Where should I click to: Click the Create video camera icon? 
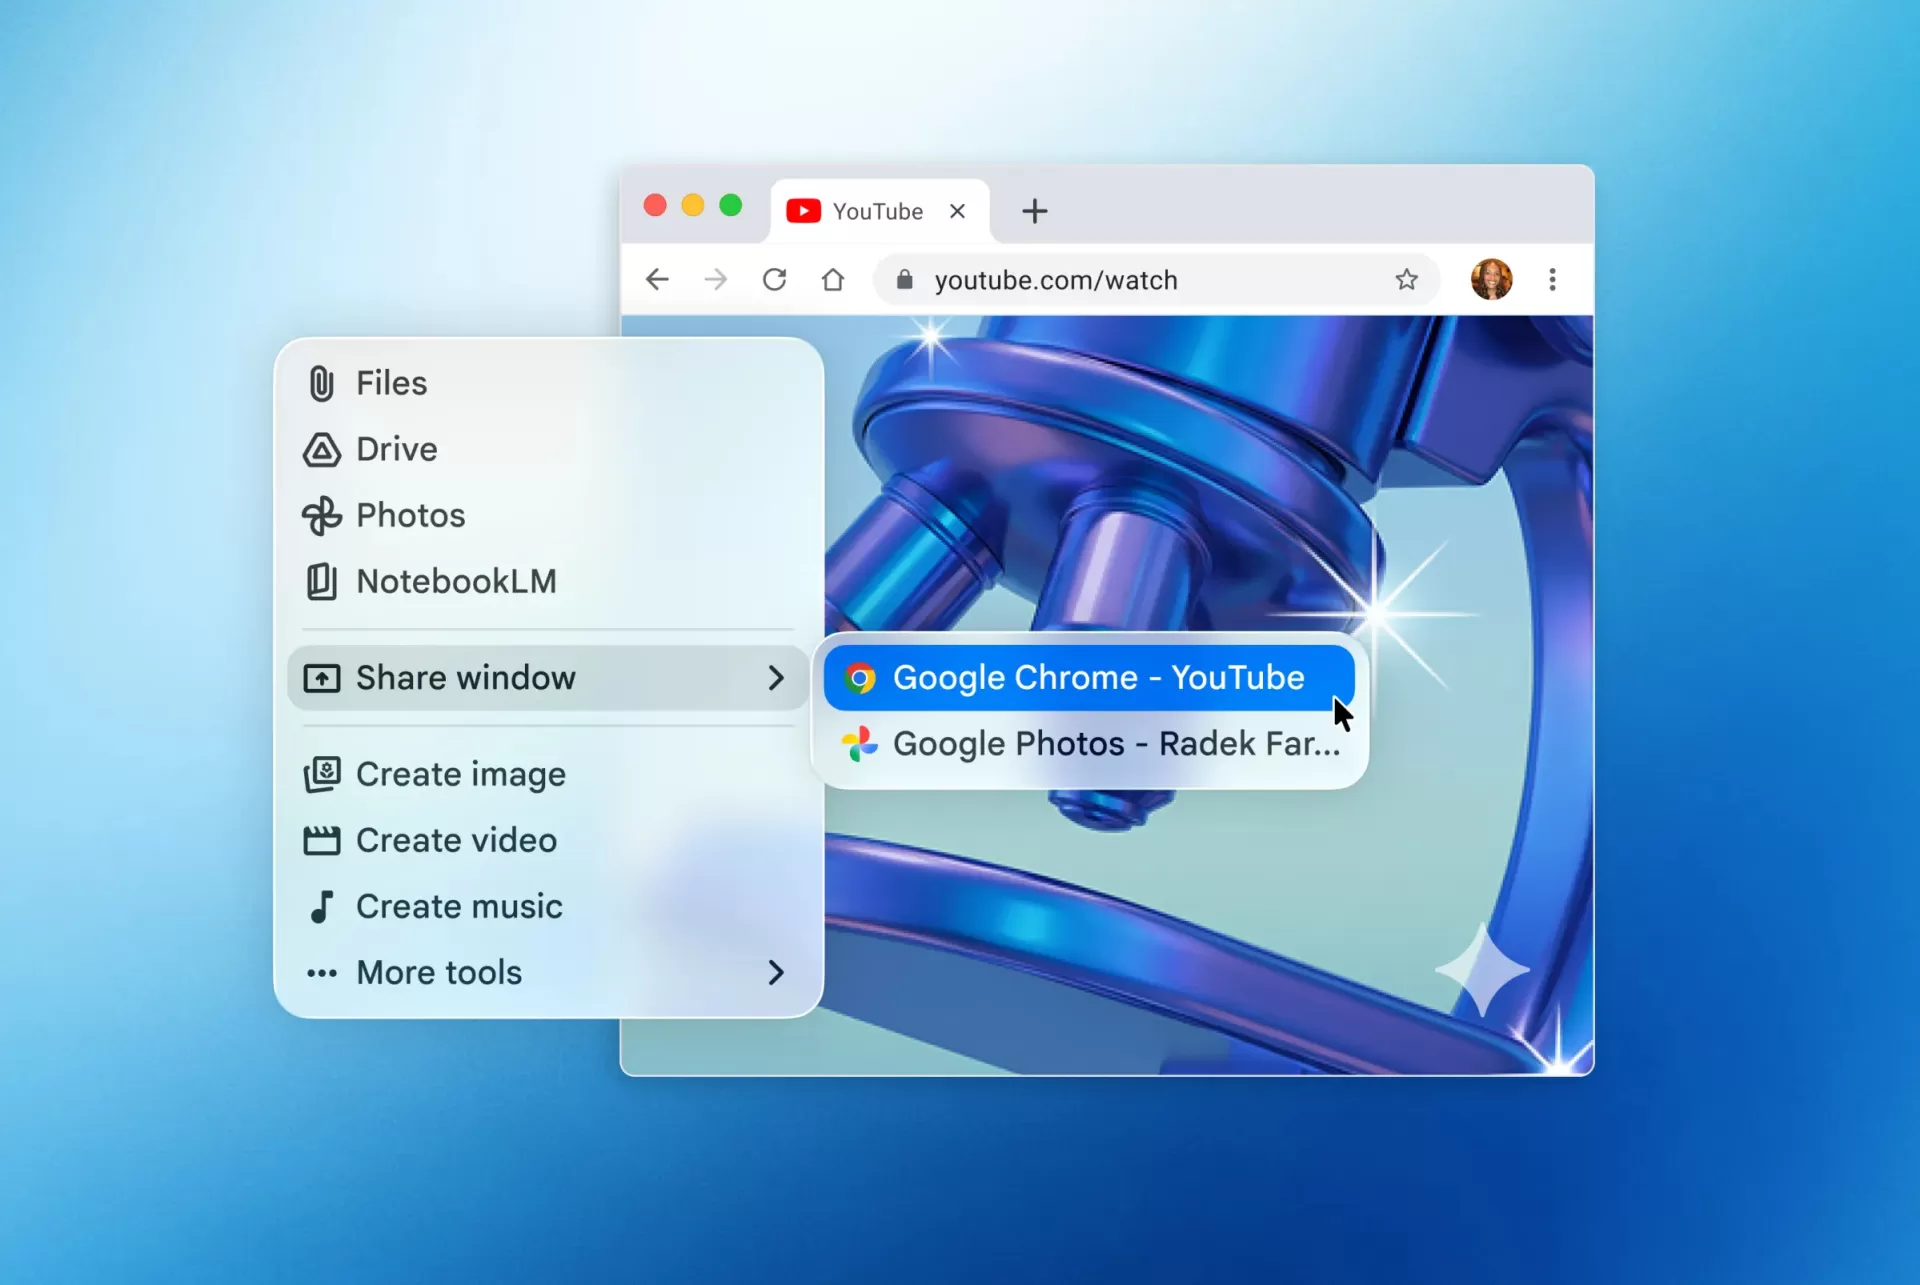point(321,840)
